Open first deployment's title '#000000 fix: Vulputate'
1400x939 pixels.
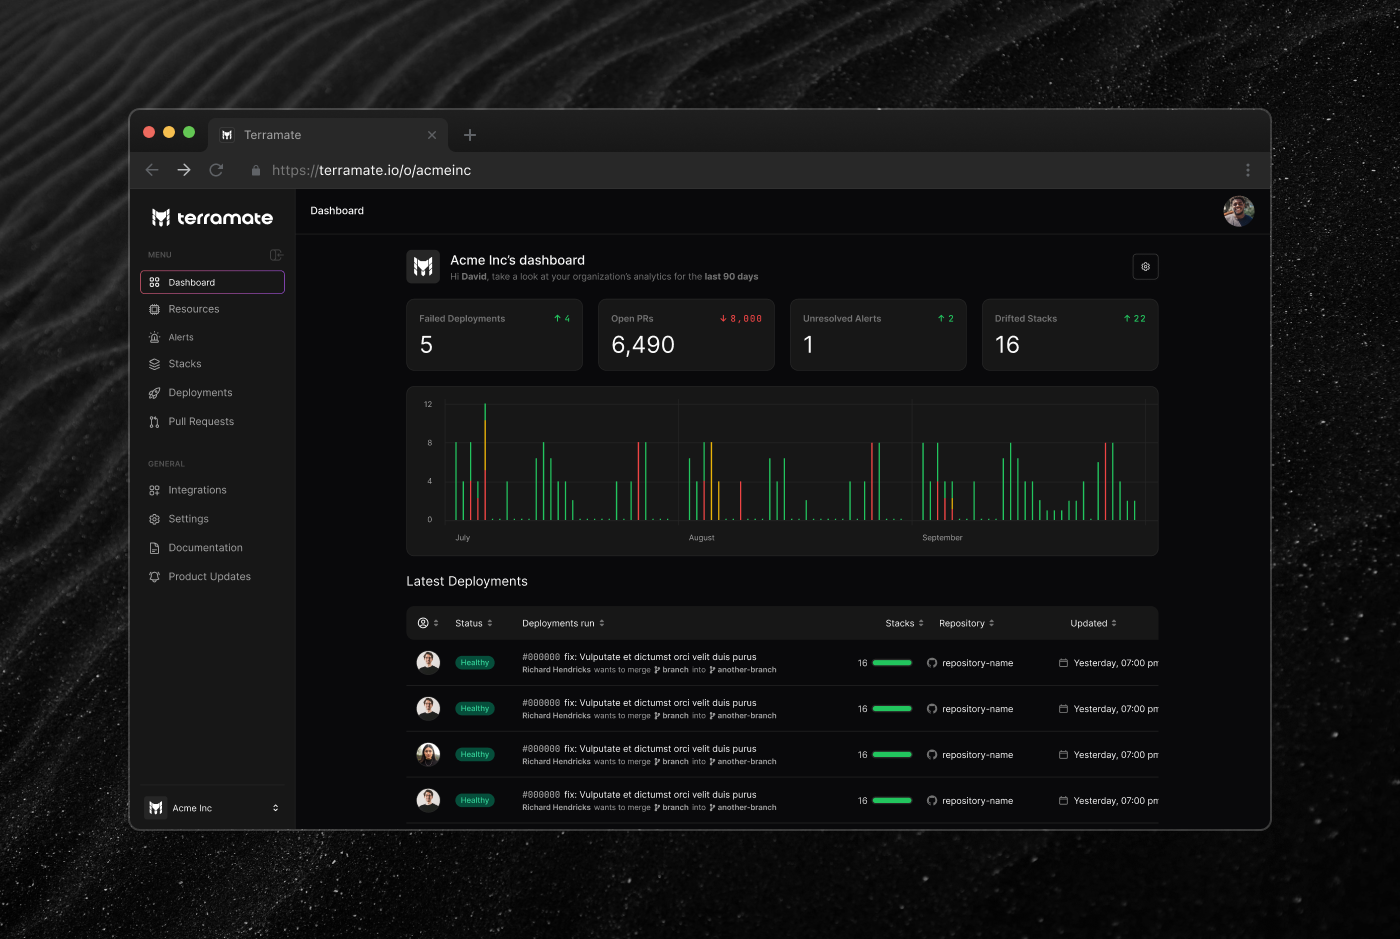(x=639, y=657)
